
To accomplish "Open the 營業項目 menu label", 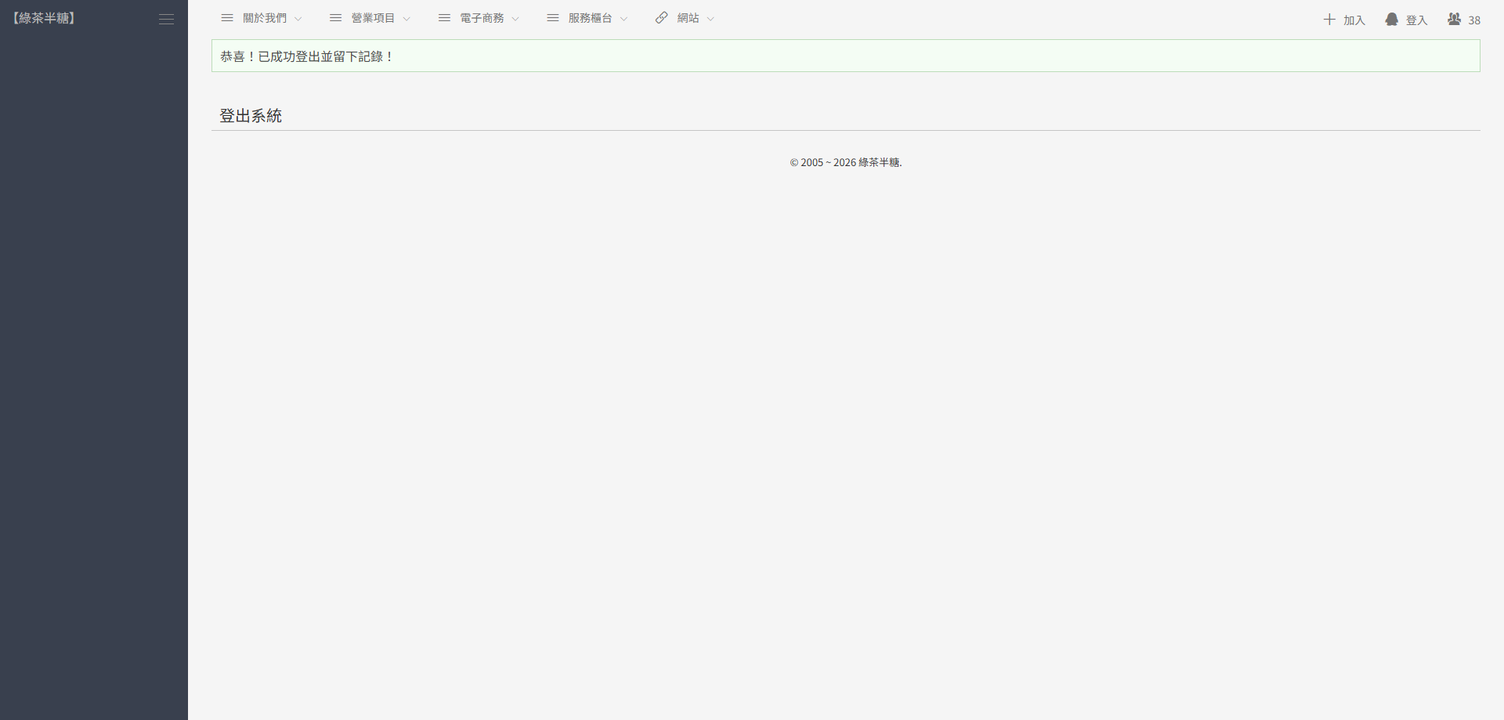I will pyautogui.click(x=373, y=18).
